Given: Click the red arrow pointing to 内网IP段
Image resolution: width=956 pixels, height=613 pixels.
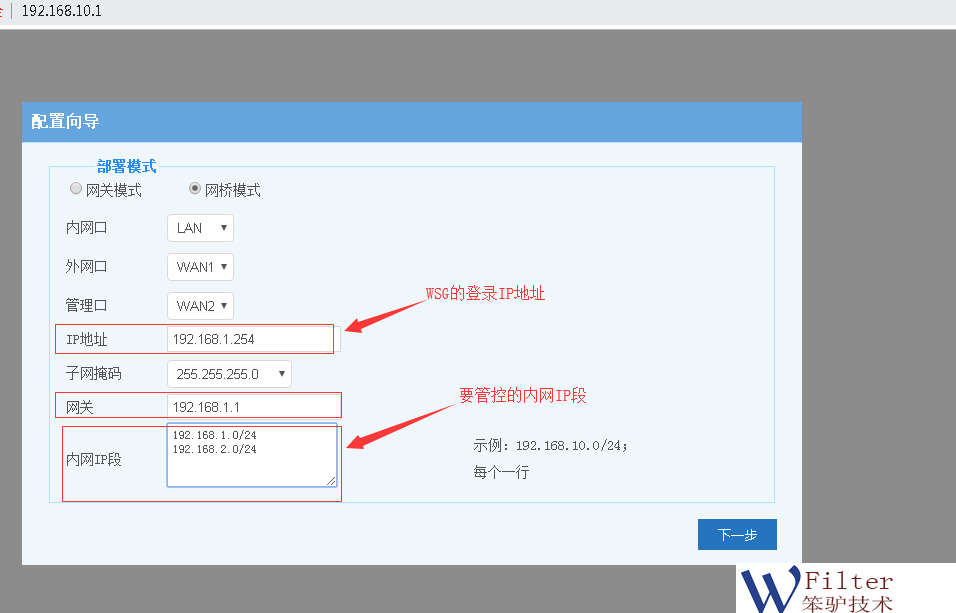Looking at the screenshot, I should point(396,426).
